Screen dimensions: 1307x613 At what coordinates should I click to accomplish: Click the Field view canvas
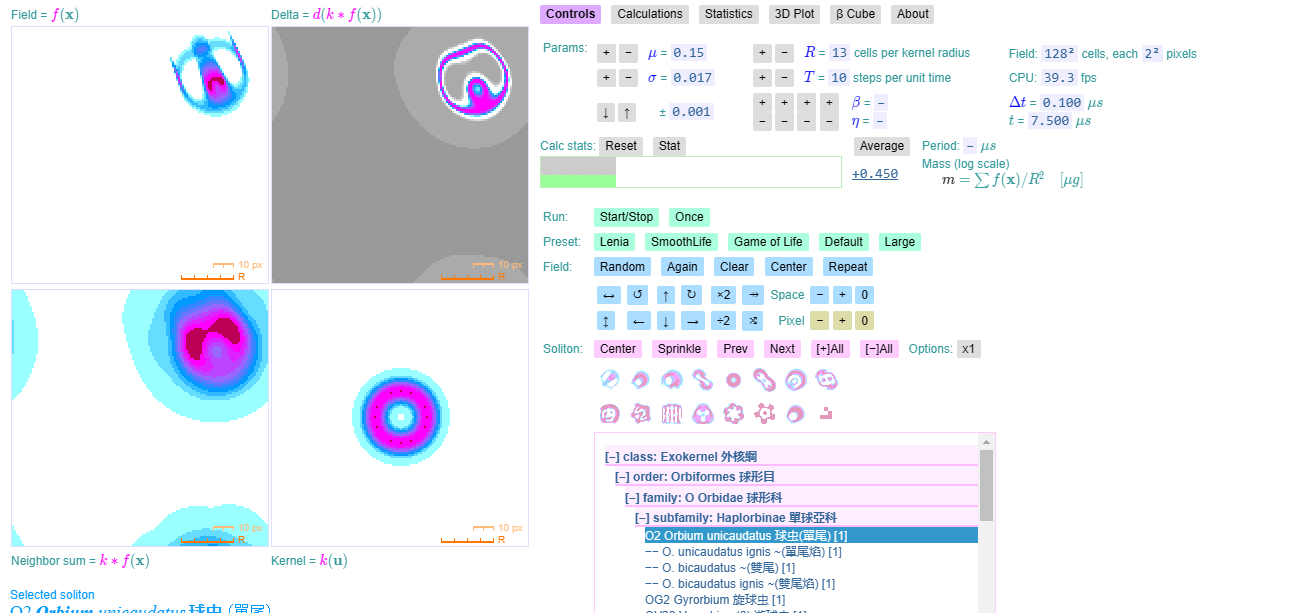140,155
